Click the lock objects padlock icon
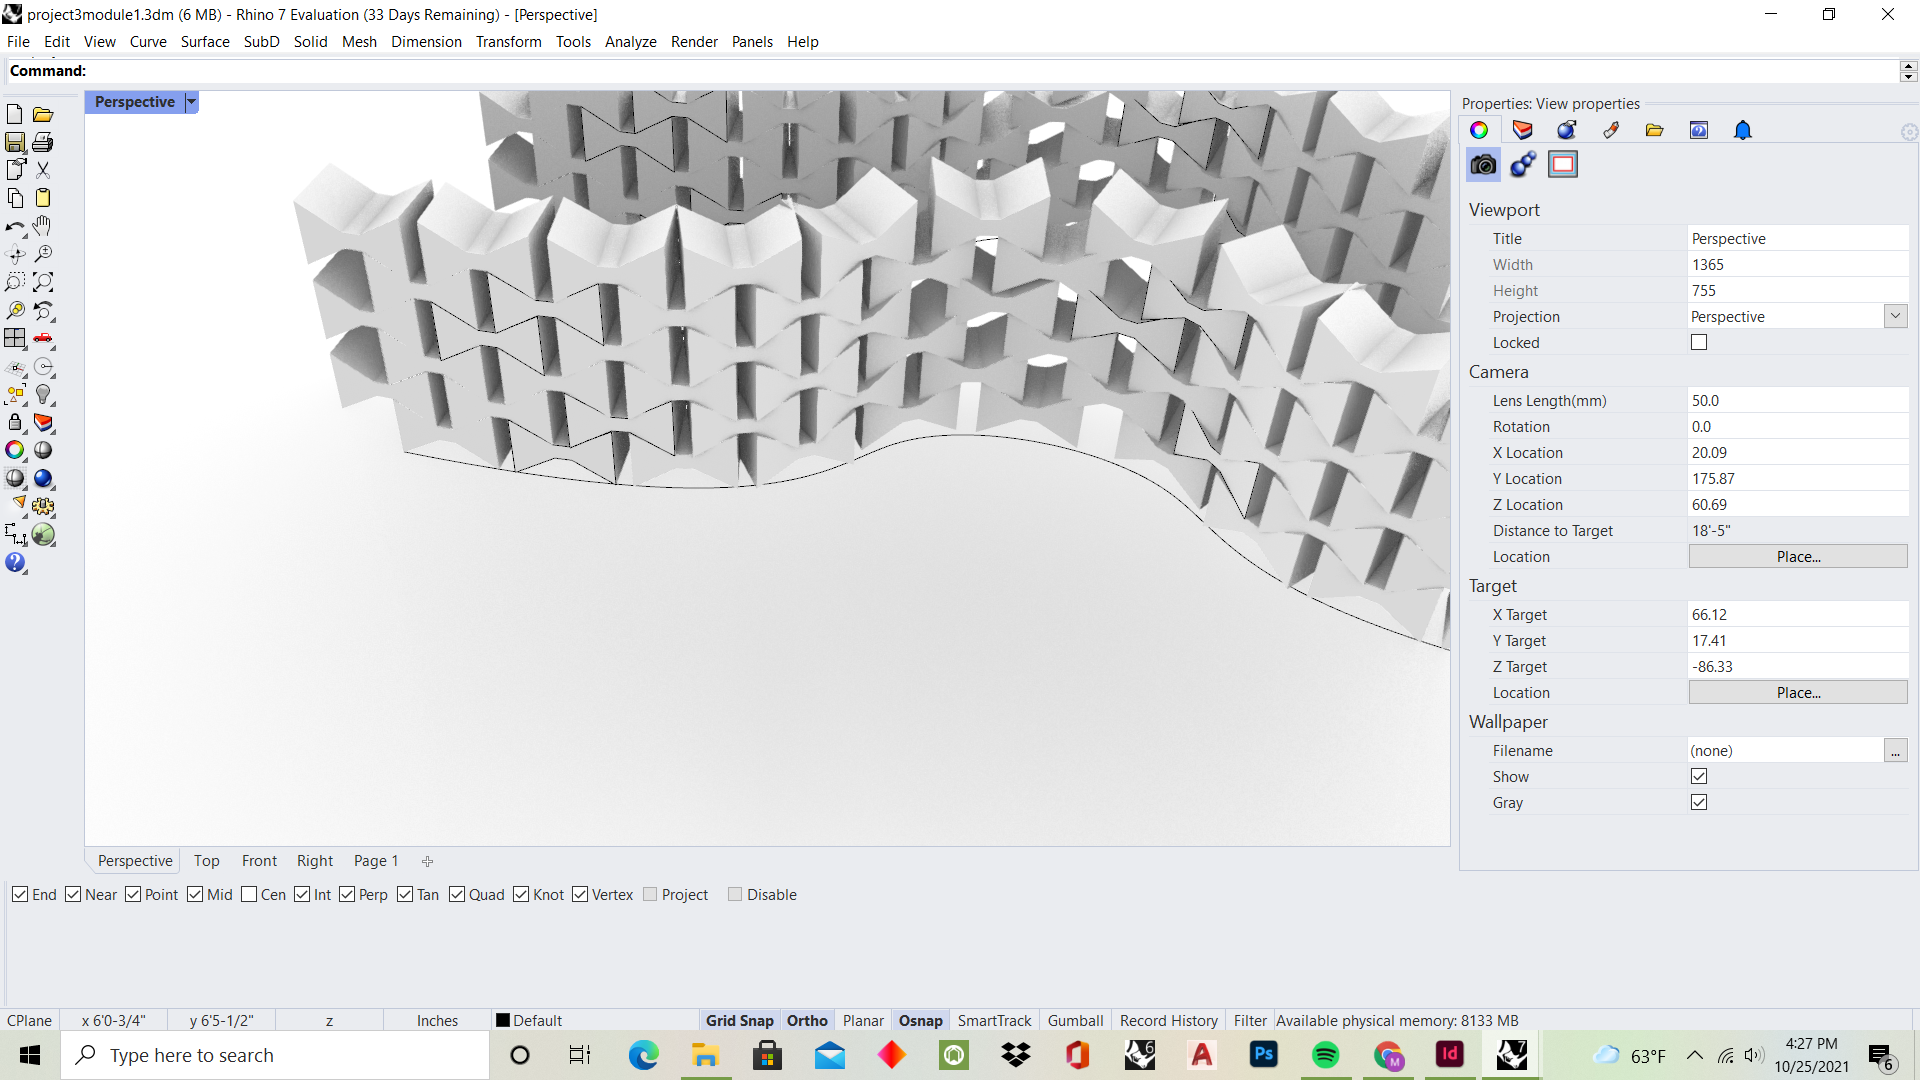Image resolution: width=1920 pixels, height=1080 pixels. pos(15,423)
